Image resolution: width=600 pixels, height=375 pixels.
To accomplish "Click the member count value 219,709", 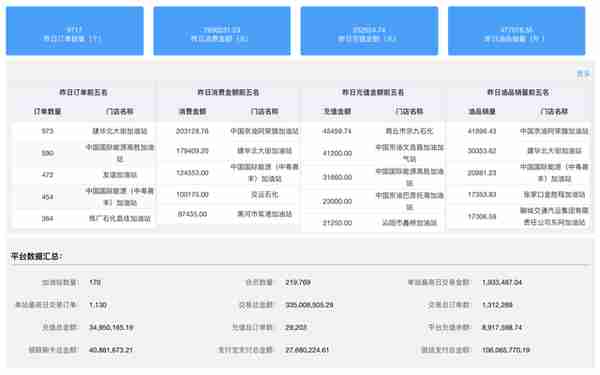I will click(x=298, y=282).
